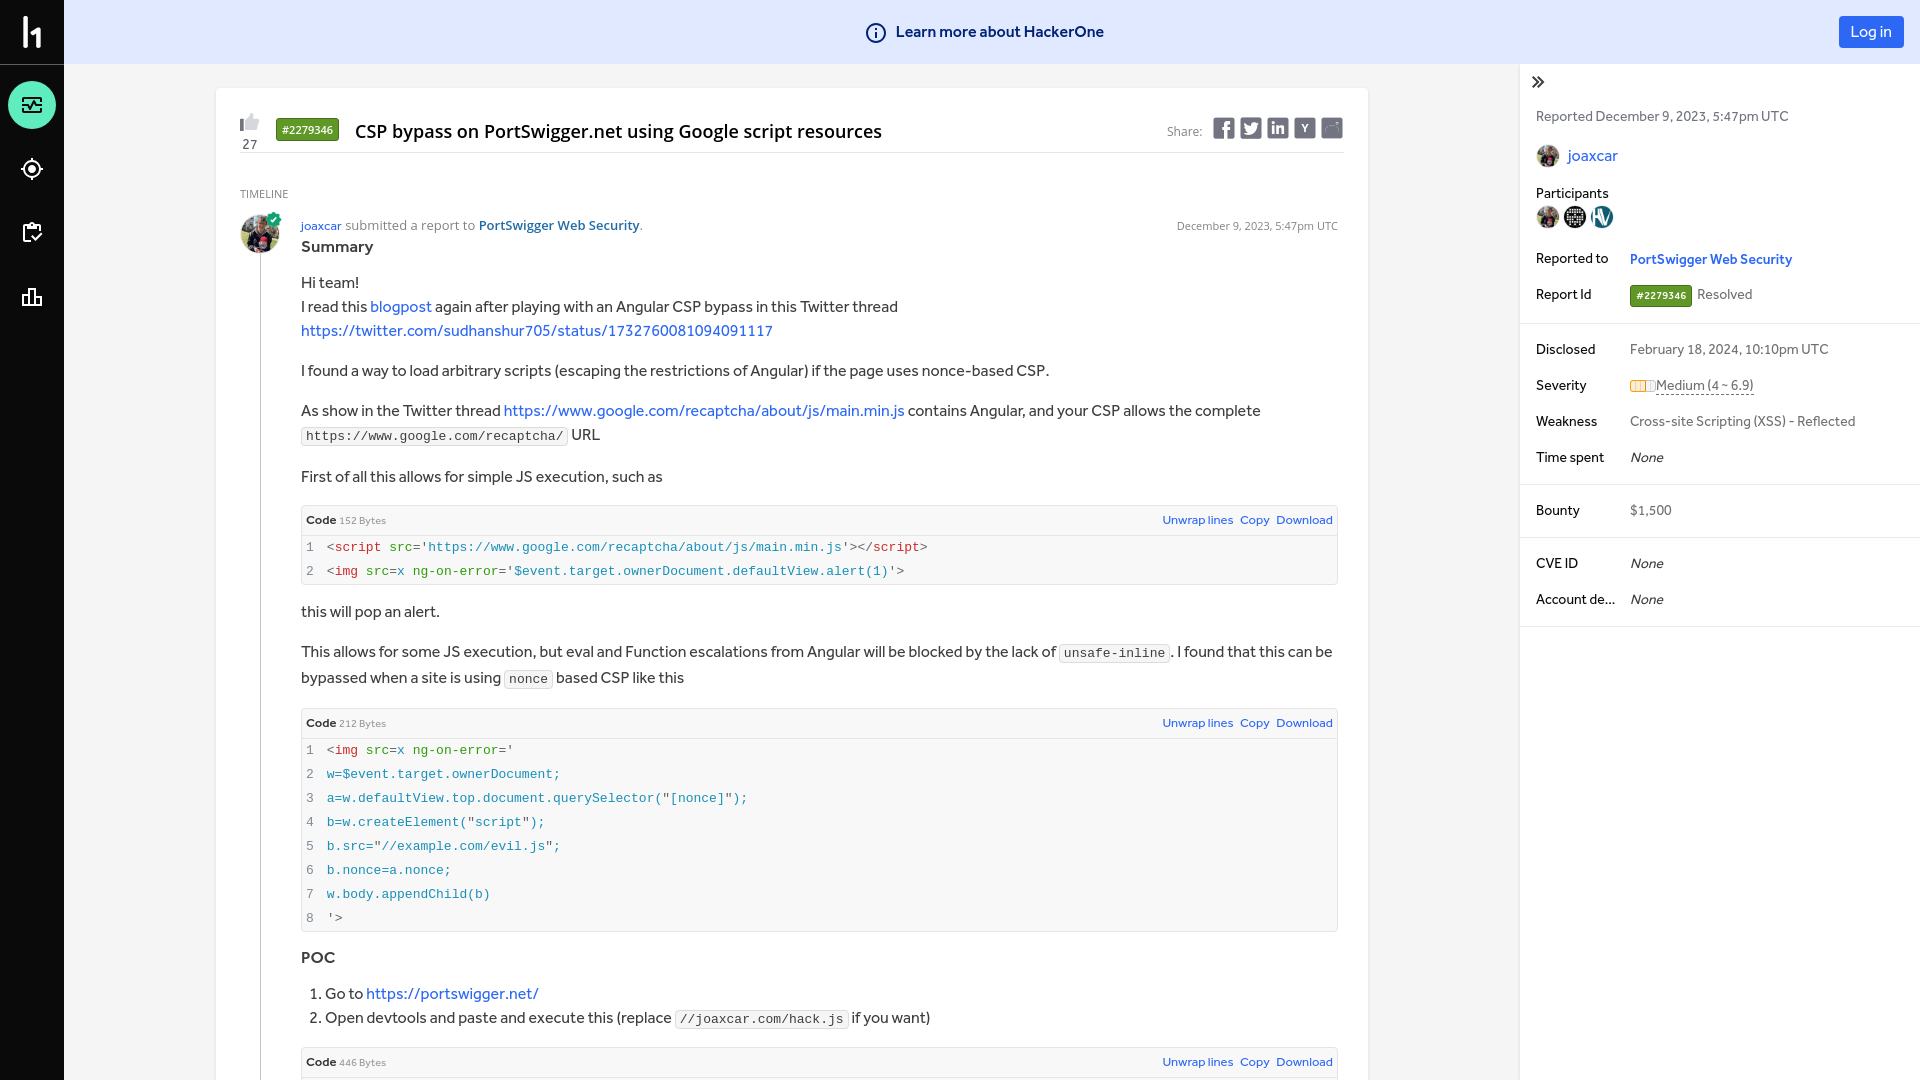The image size is (1920, 1080).
Task: Upvote the report with thumbs-up icon
Action: click(x=250, y=122)
